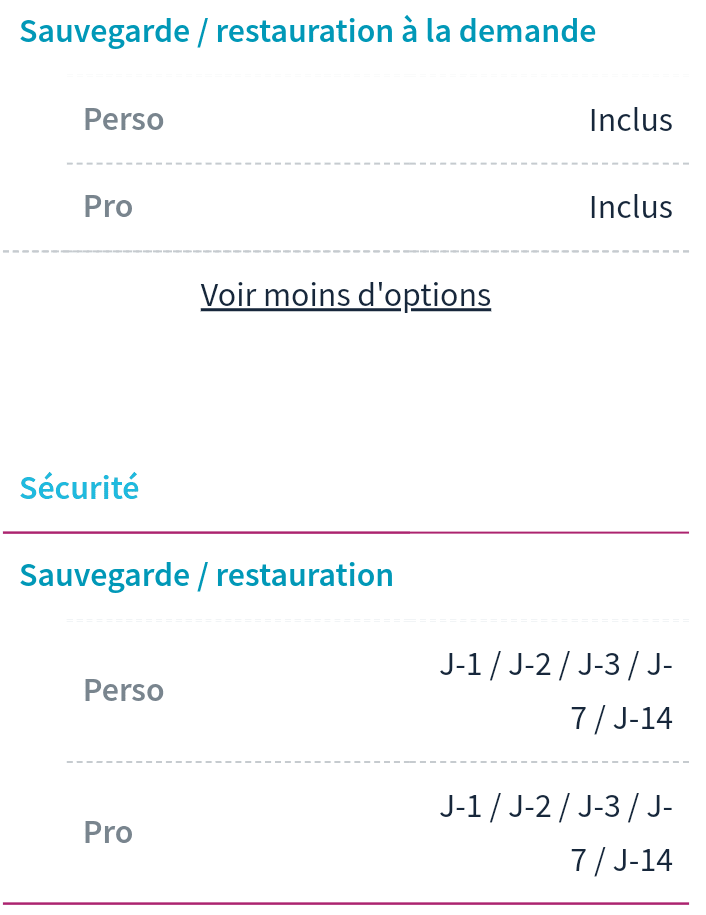The image size is (706, 915).
Task: Click "7 / J-14" in the Pro row
Action: [x=621, y=860]
